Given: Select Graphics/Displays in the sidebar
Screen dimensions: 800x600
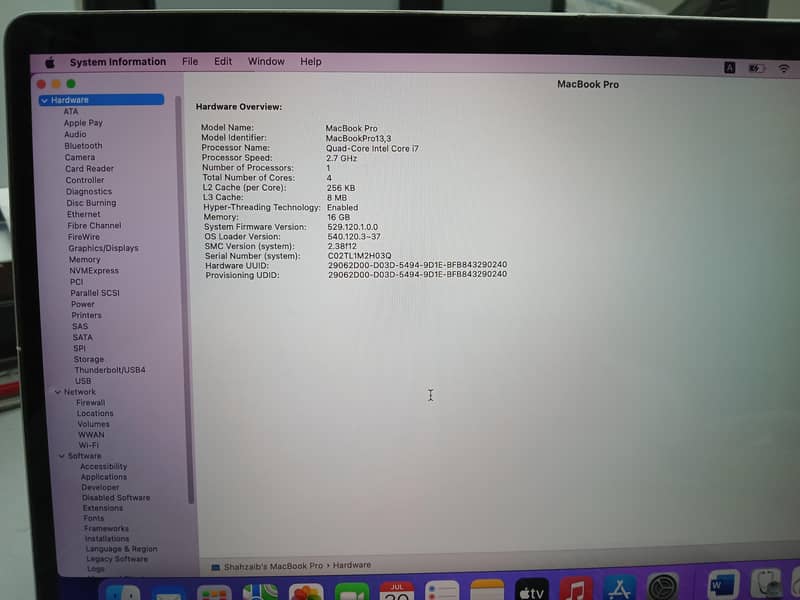Looking at the screenshot, I should click(104, 248).
